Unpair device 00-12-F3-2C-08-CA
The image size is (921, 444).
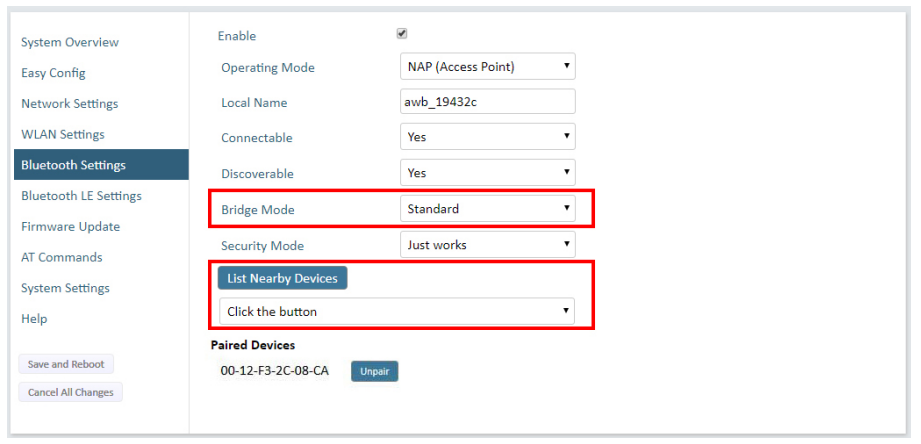[x=375, y=371]
